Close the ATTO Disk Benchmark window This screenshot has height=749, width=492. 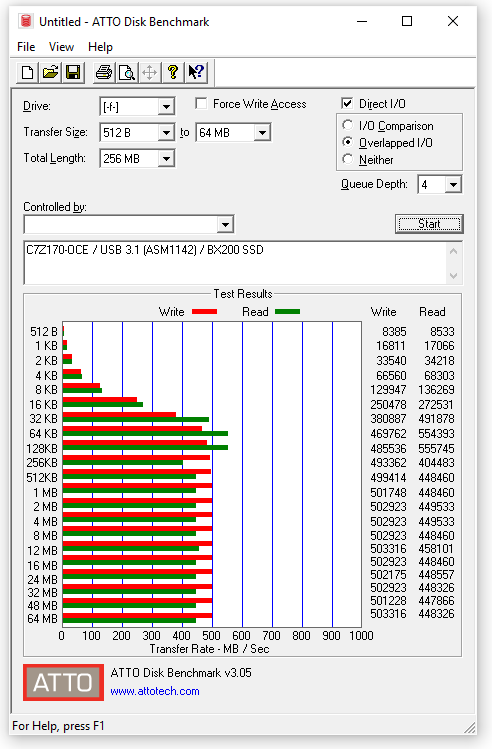(x=453, y=21)
